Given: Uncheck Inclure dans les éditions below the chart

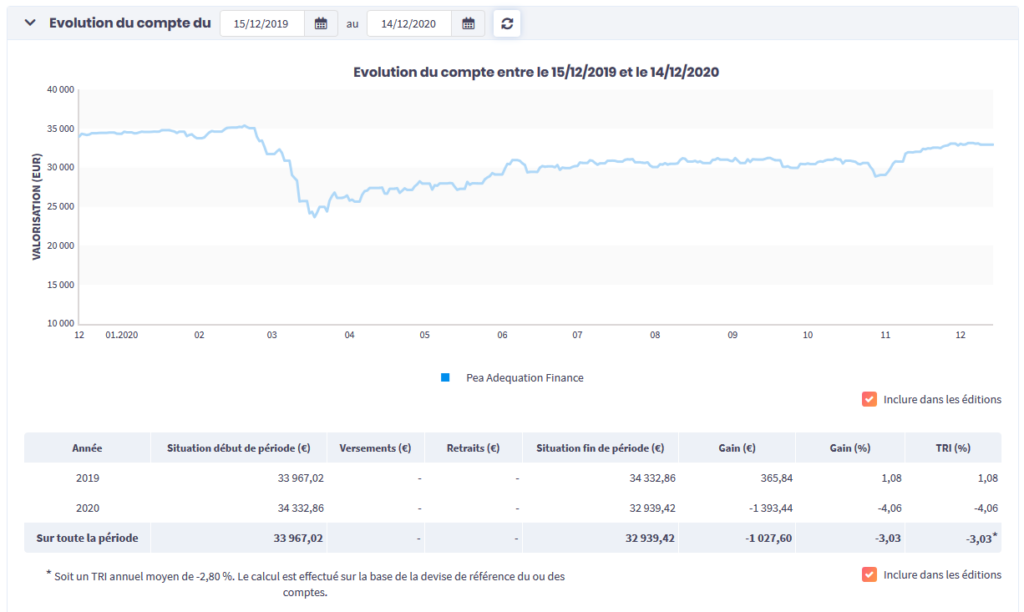Looking at the screenshot, I should (x=869, y=399).
